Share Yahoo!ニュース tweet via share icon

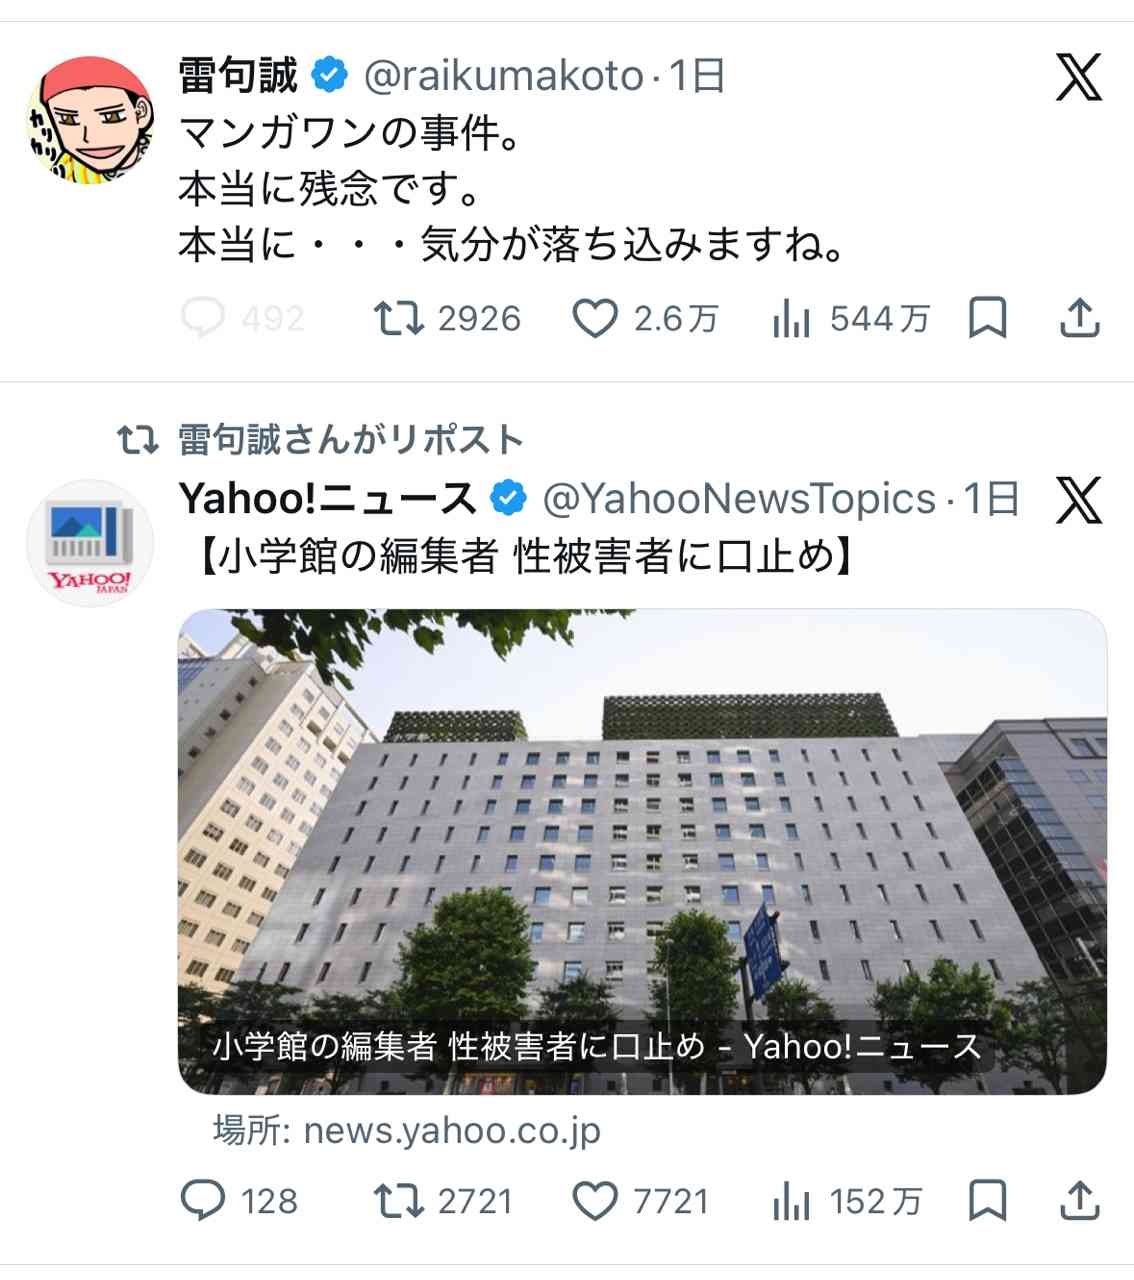click(x=1079, y=1201)
